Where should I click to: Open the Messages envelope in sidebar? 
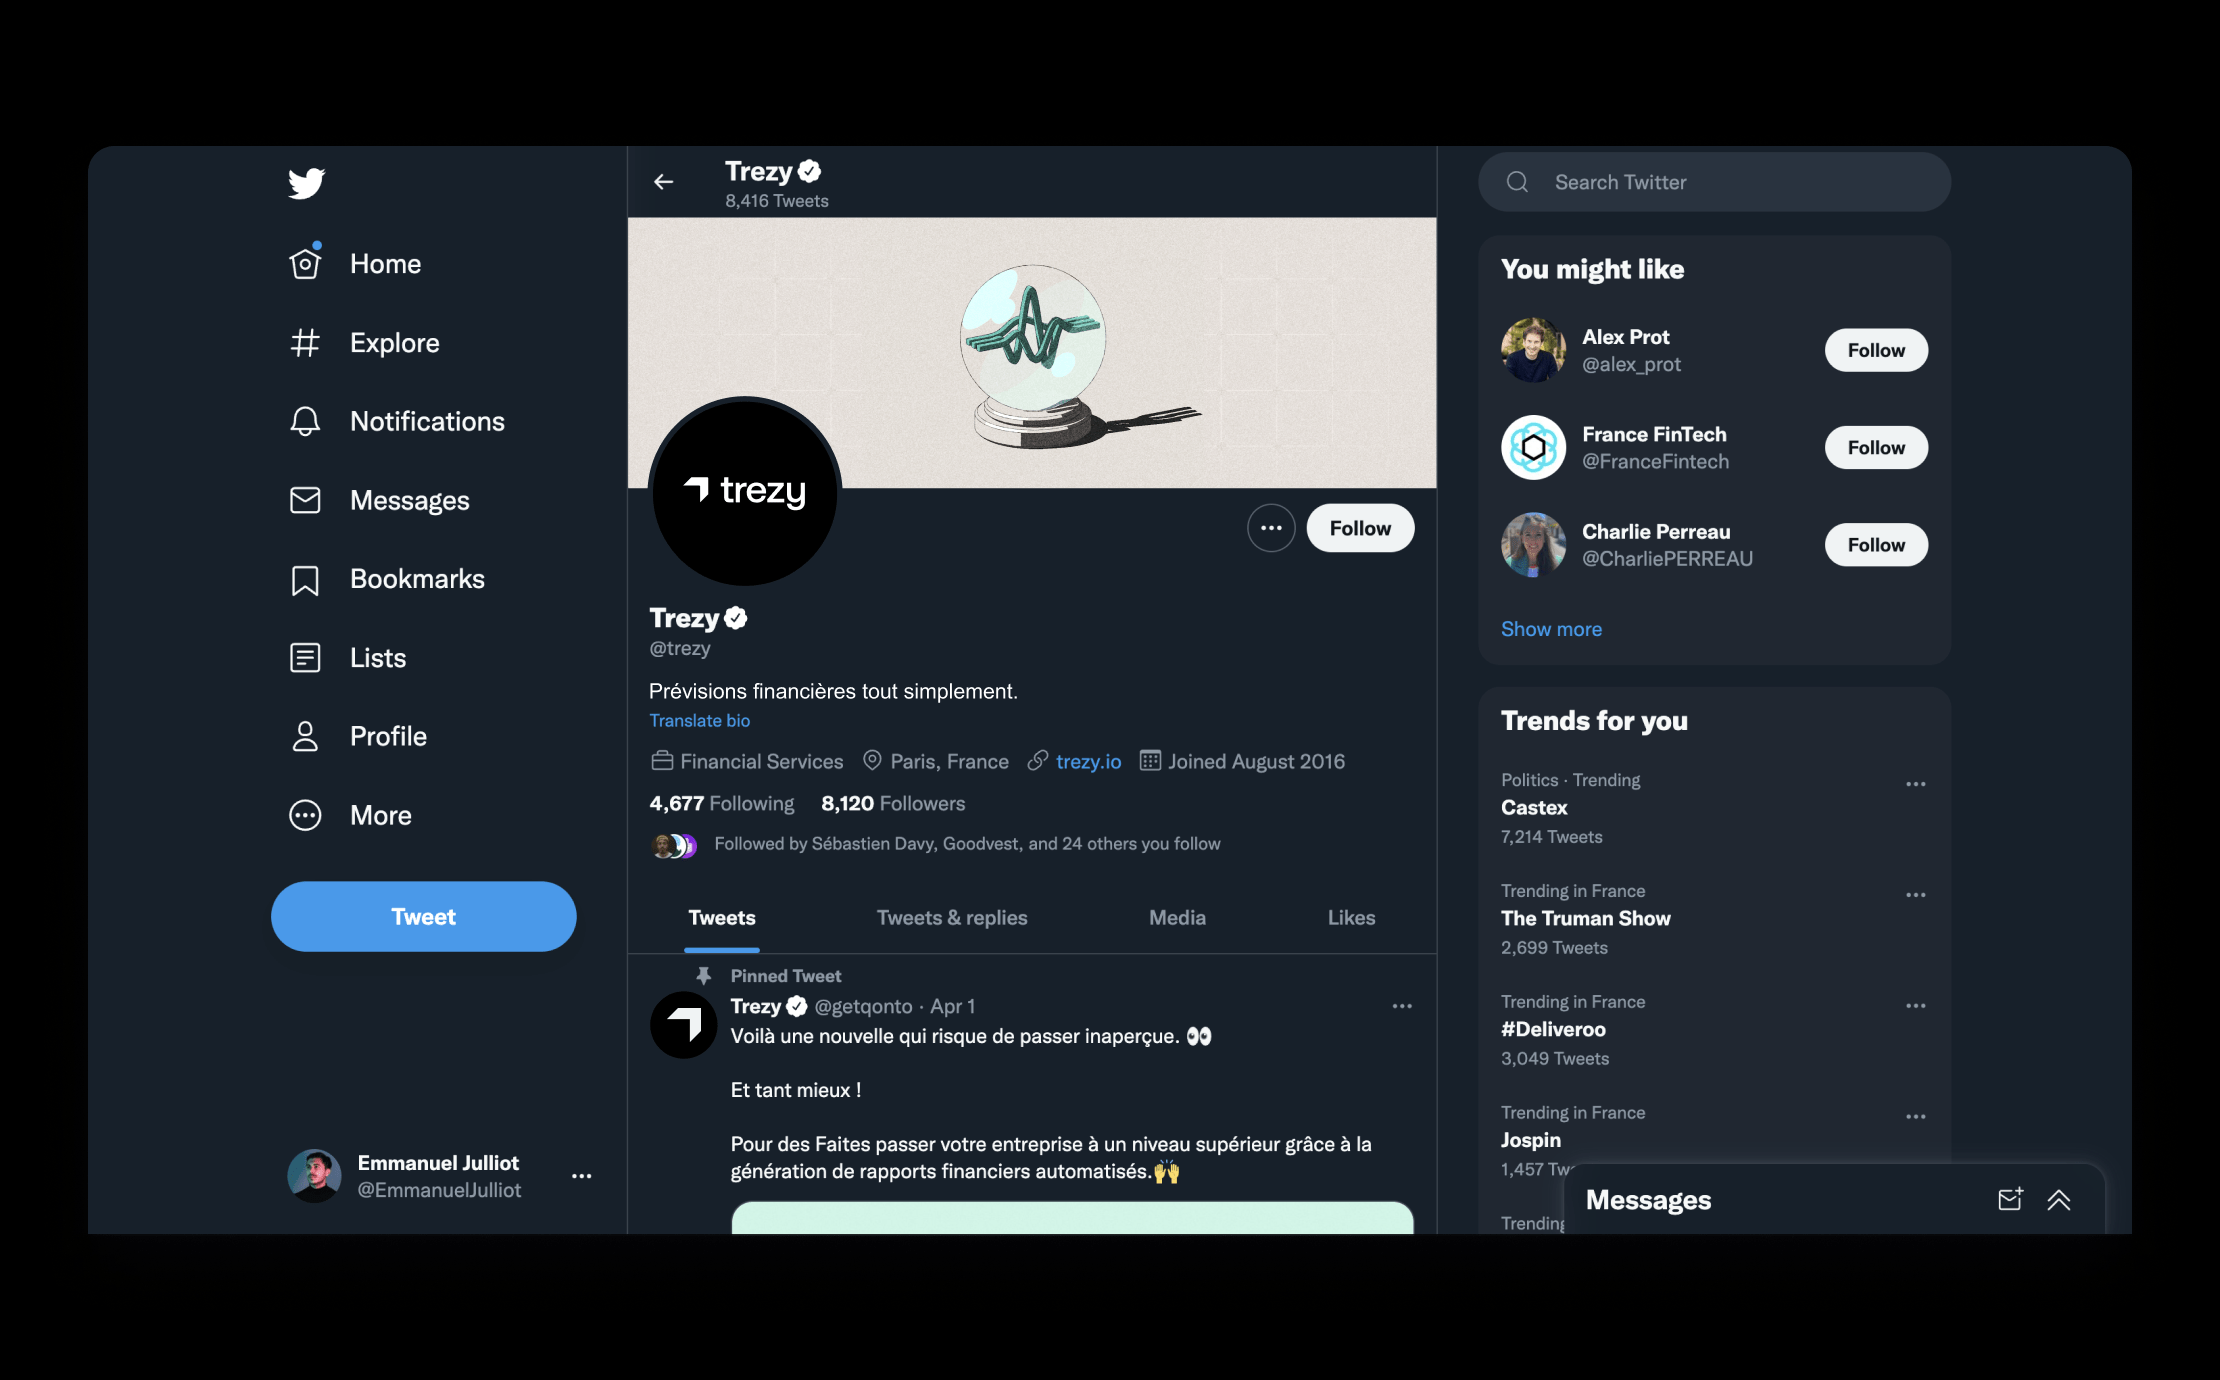[305, 500]
